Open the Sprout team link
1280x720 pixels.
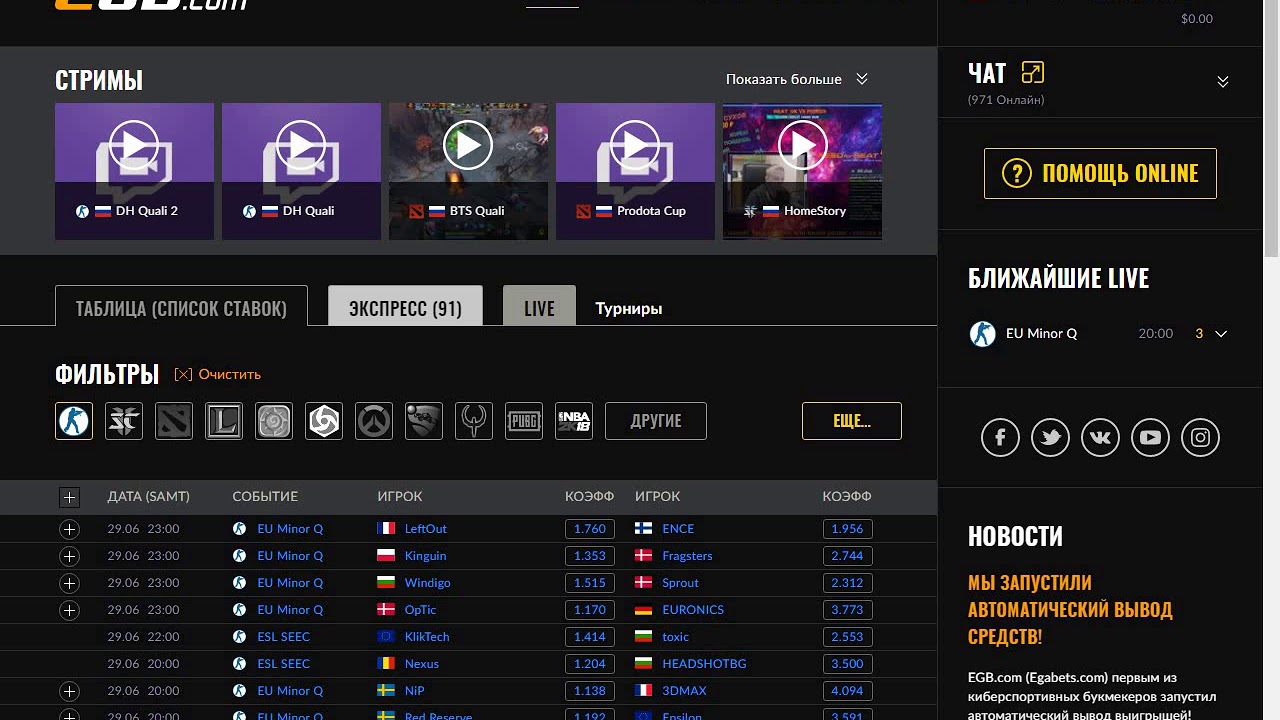click(680, 583)
